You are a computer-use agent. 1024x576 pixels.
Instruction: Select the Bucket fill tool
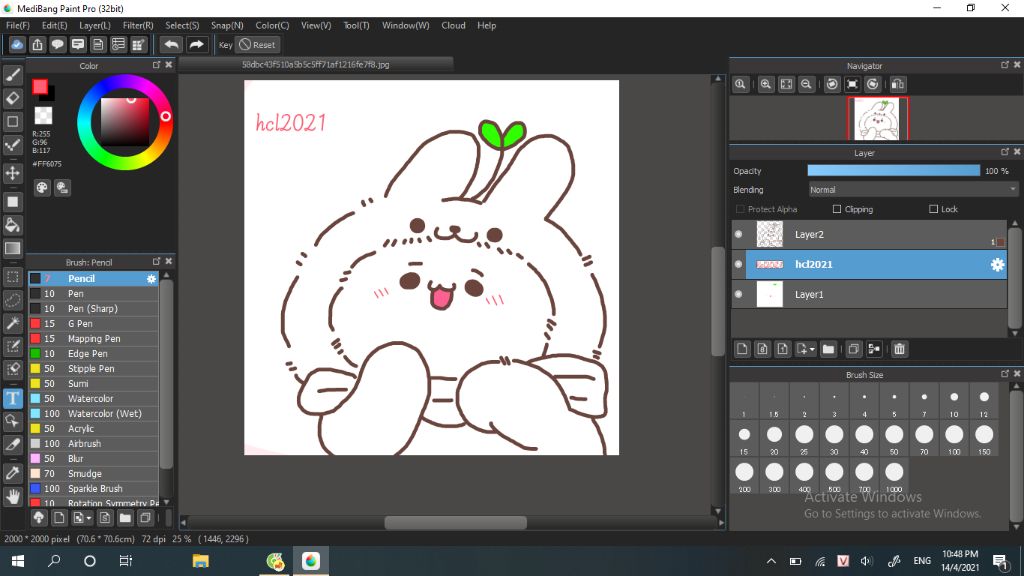point(12,225)
